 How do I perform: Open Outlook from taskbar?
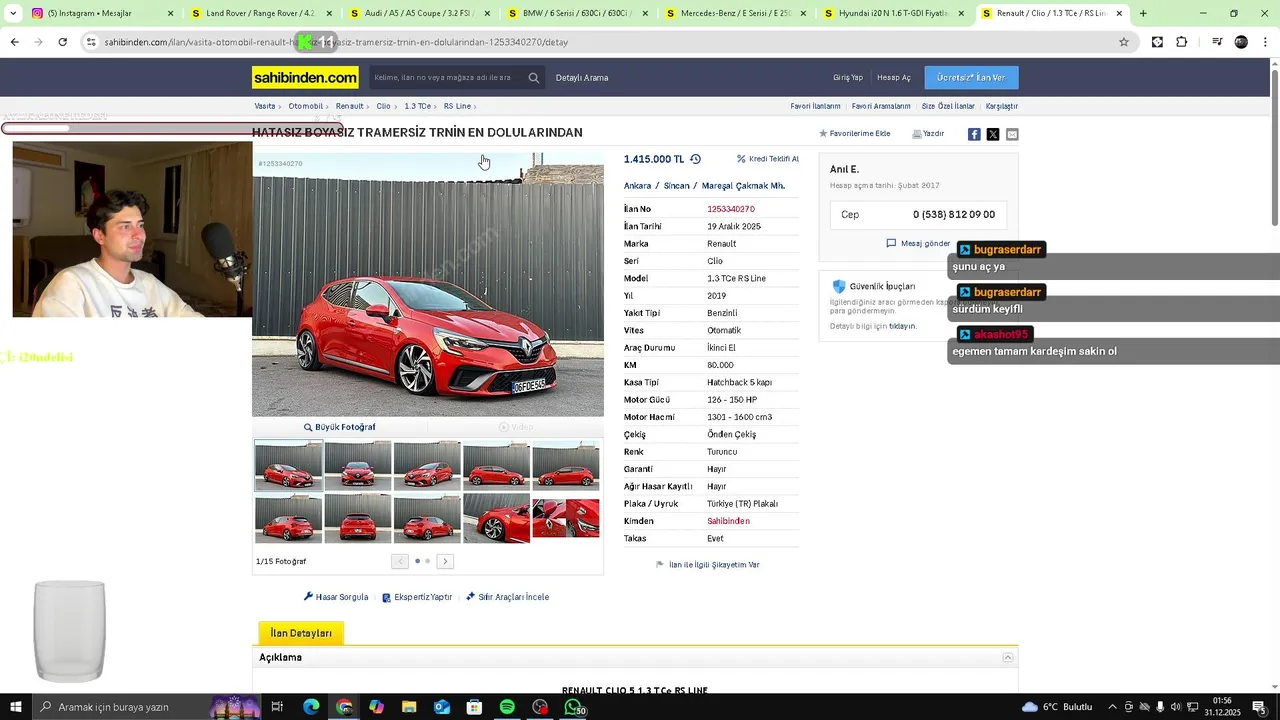[x=442, y=707]
